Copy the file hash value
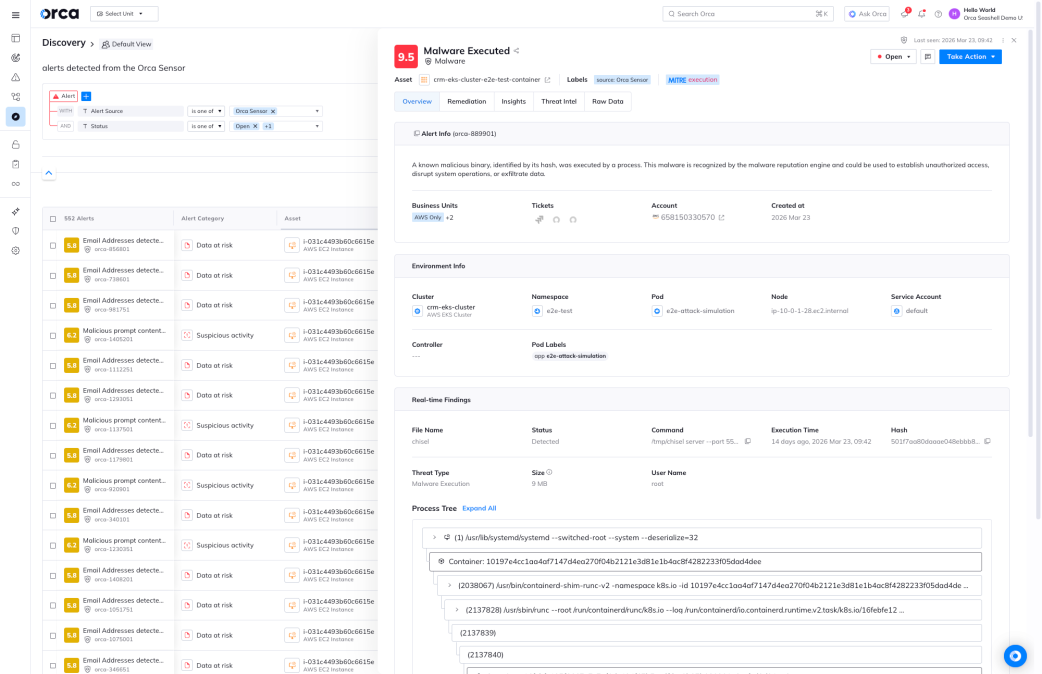The width and height of the screenshot is (1042, 674). click(987, 441)
